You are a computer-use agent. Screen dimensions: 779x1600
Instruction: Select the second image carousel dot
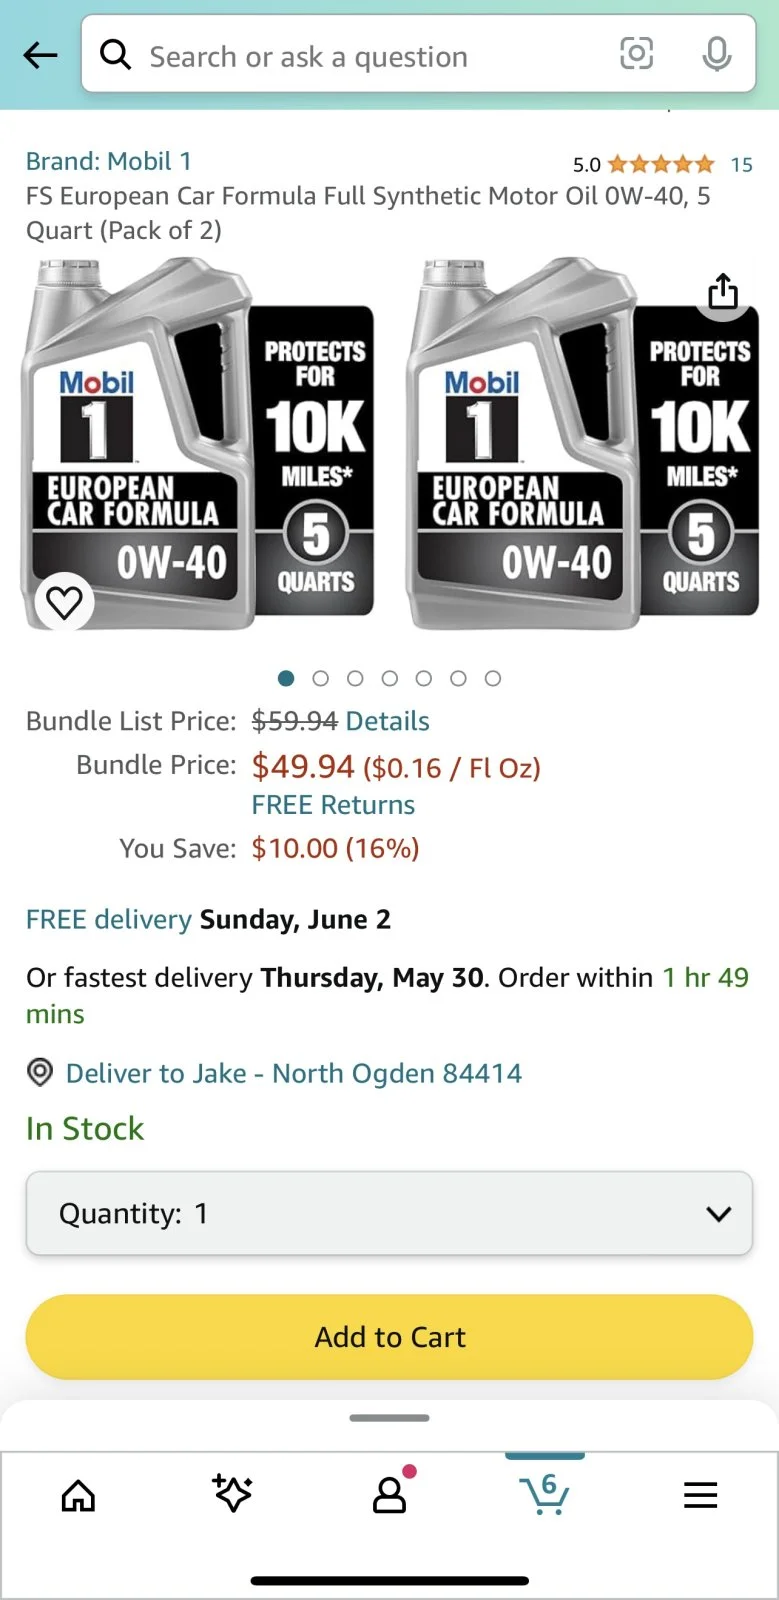(321, 678)
